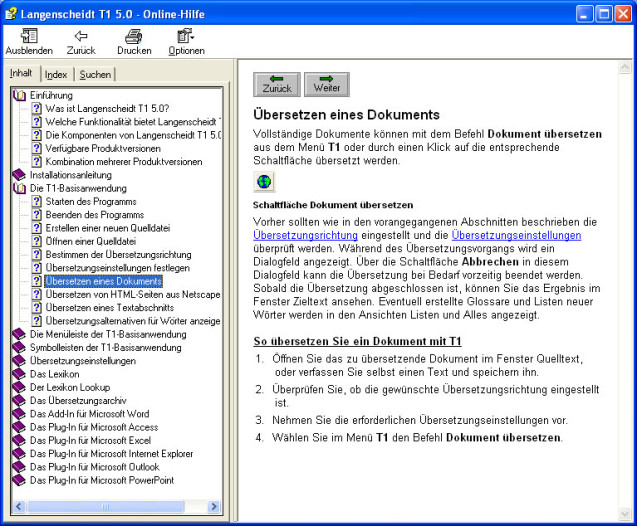Click help icon beside Öffnen einer Quelldatei
Screen dimensions: 637x526
click(37, 241)
